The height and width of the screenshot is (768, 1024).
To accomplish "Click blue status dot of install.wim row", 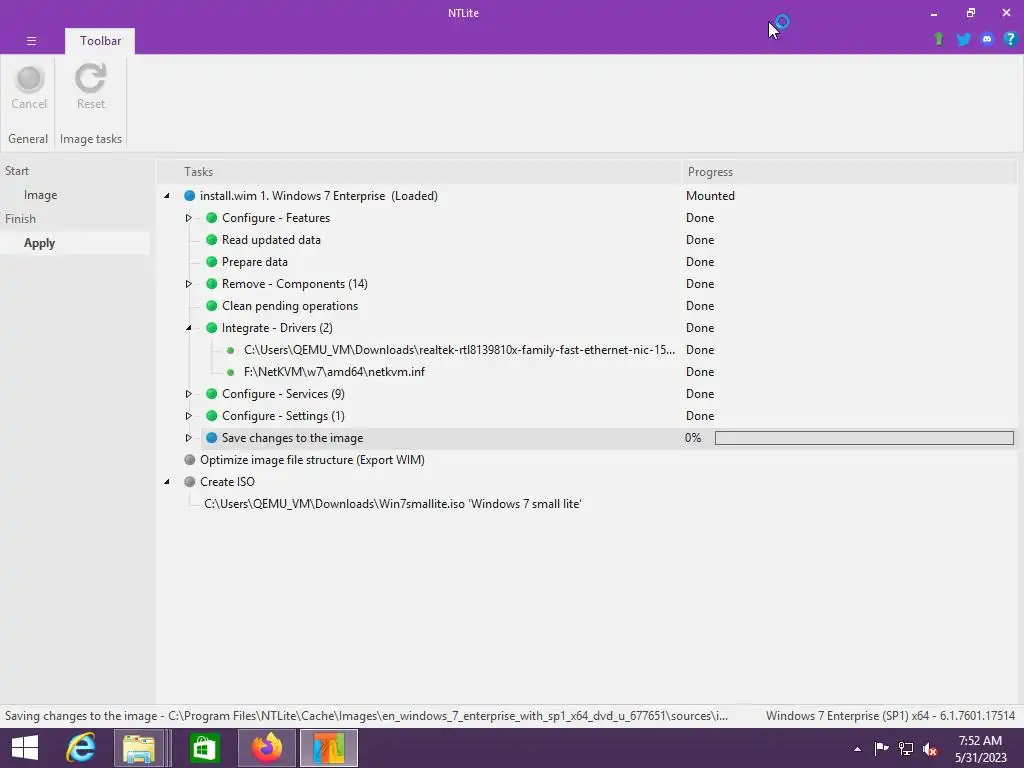I will (x=189, y=196).
